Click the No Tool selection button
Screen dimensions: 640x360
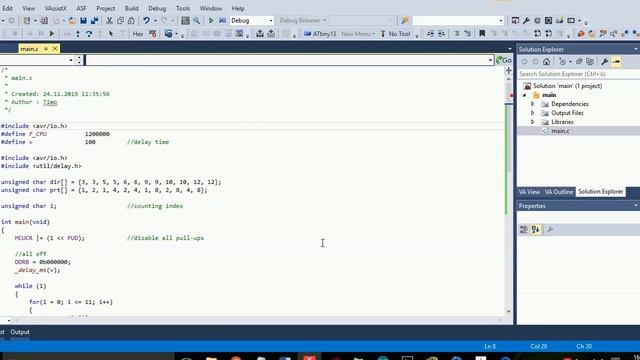395,34
